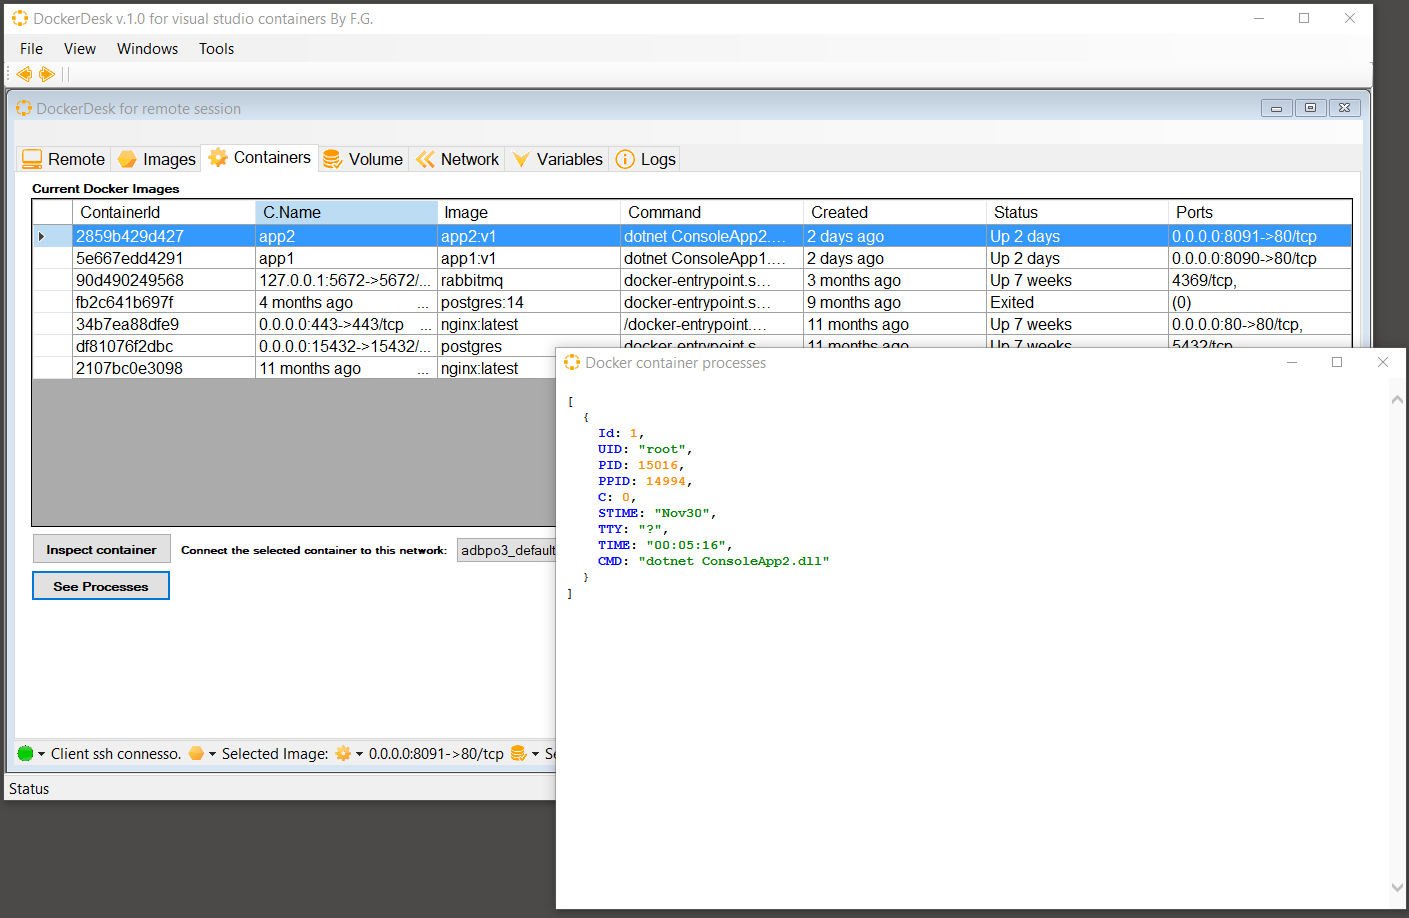
Task: Click the orange forward arrow toolbar icon
Action: click(x=46, y=73)
